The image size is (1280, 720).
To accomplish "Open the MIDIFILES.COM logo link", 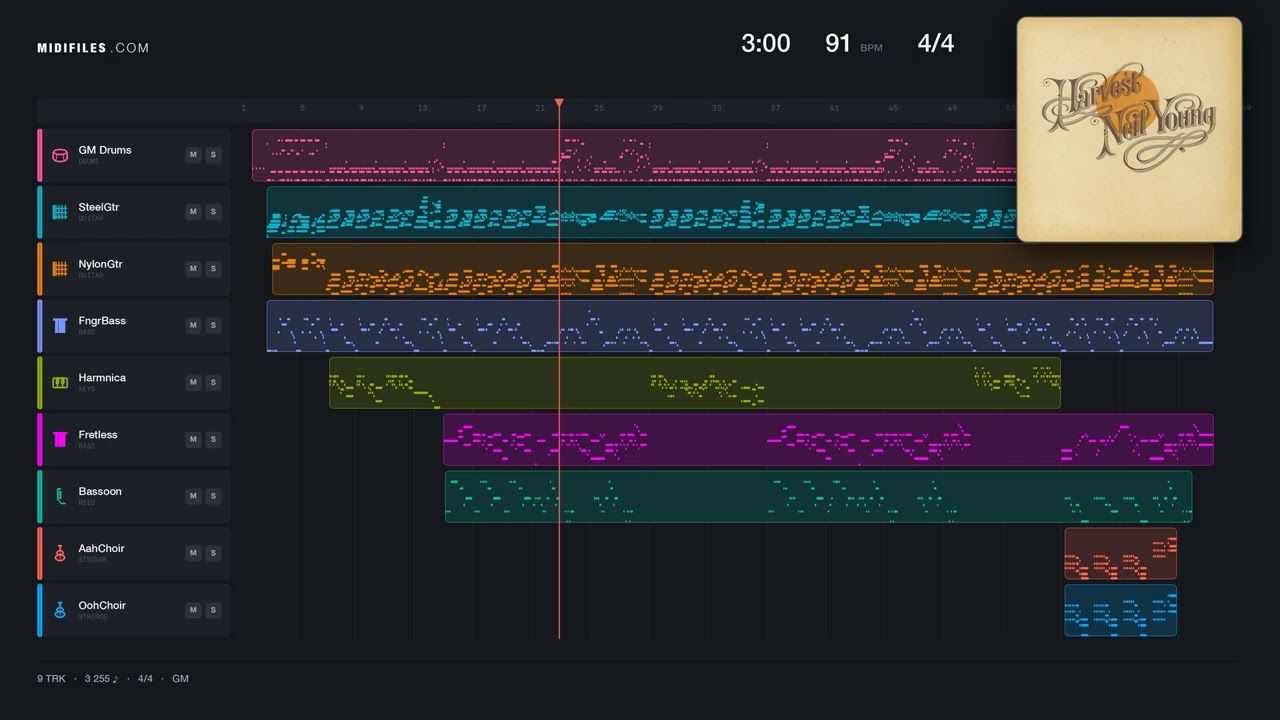I will click(x=93, y=48).
